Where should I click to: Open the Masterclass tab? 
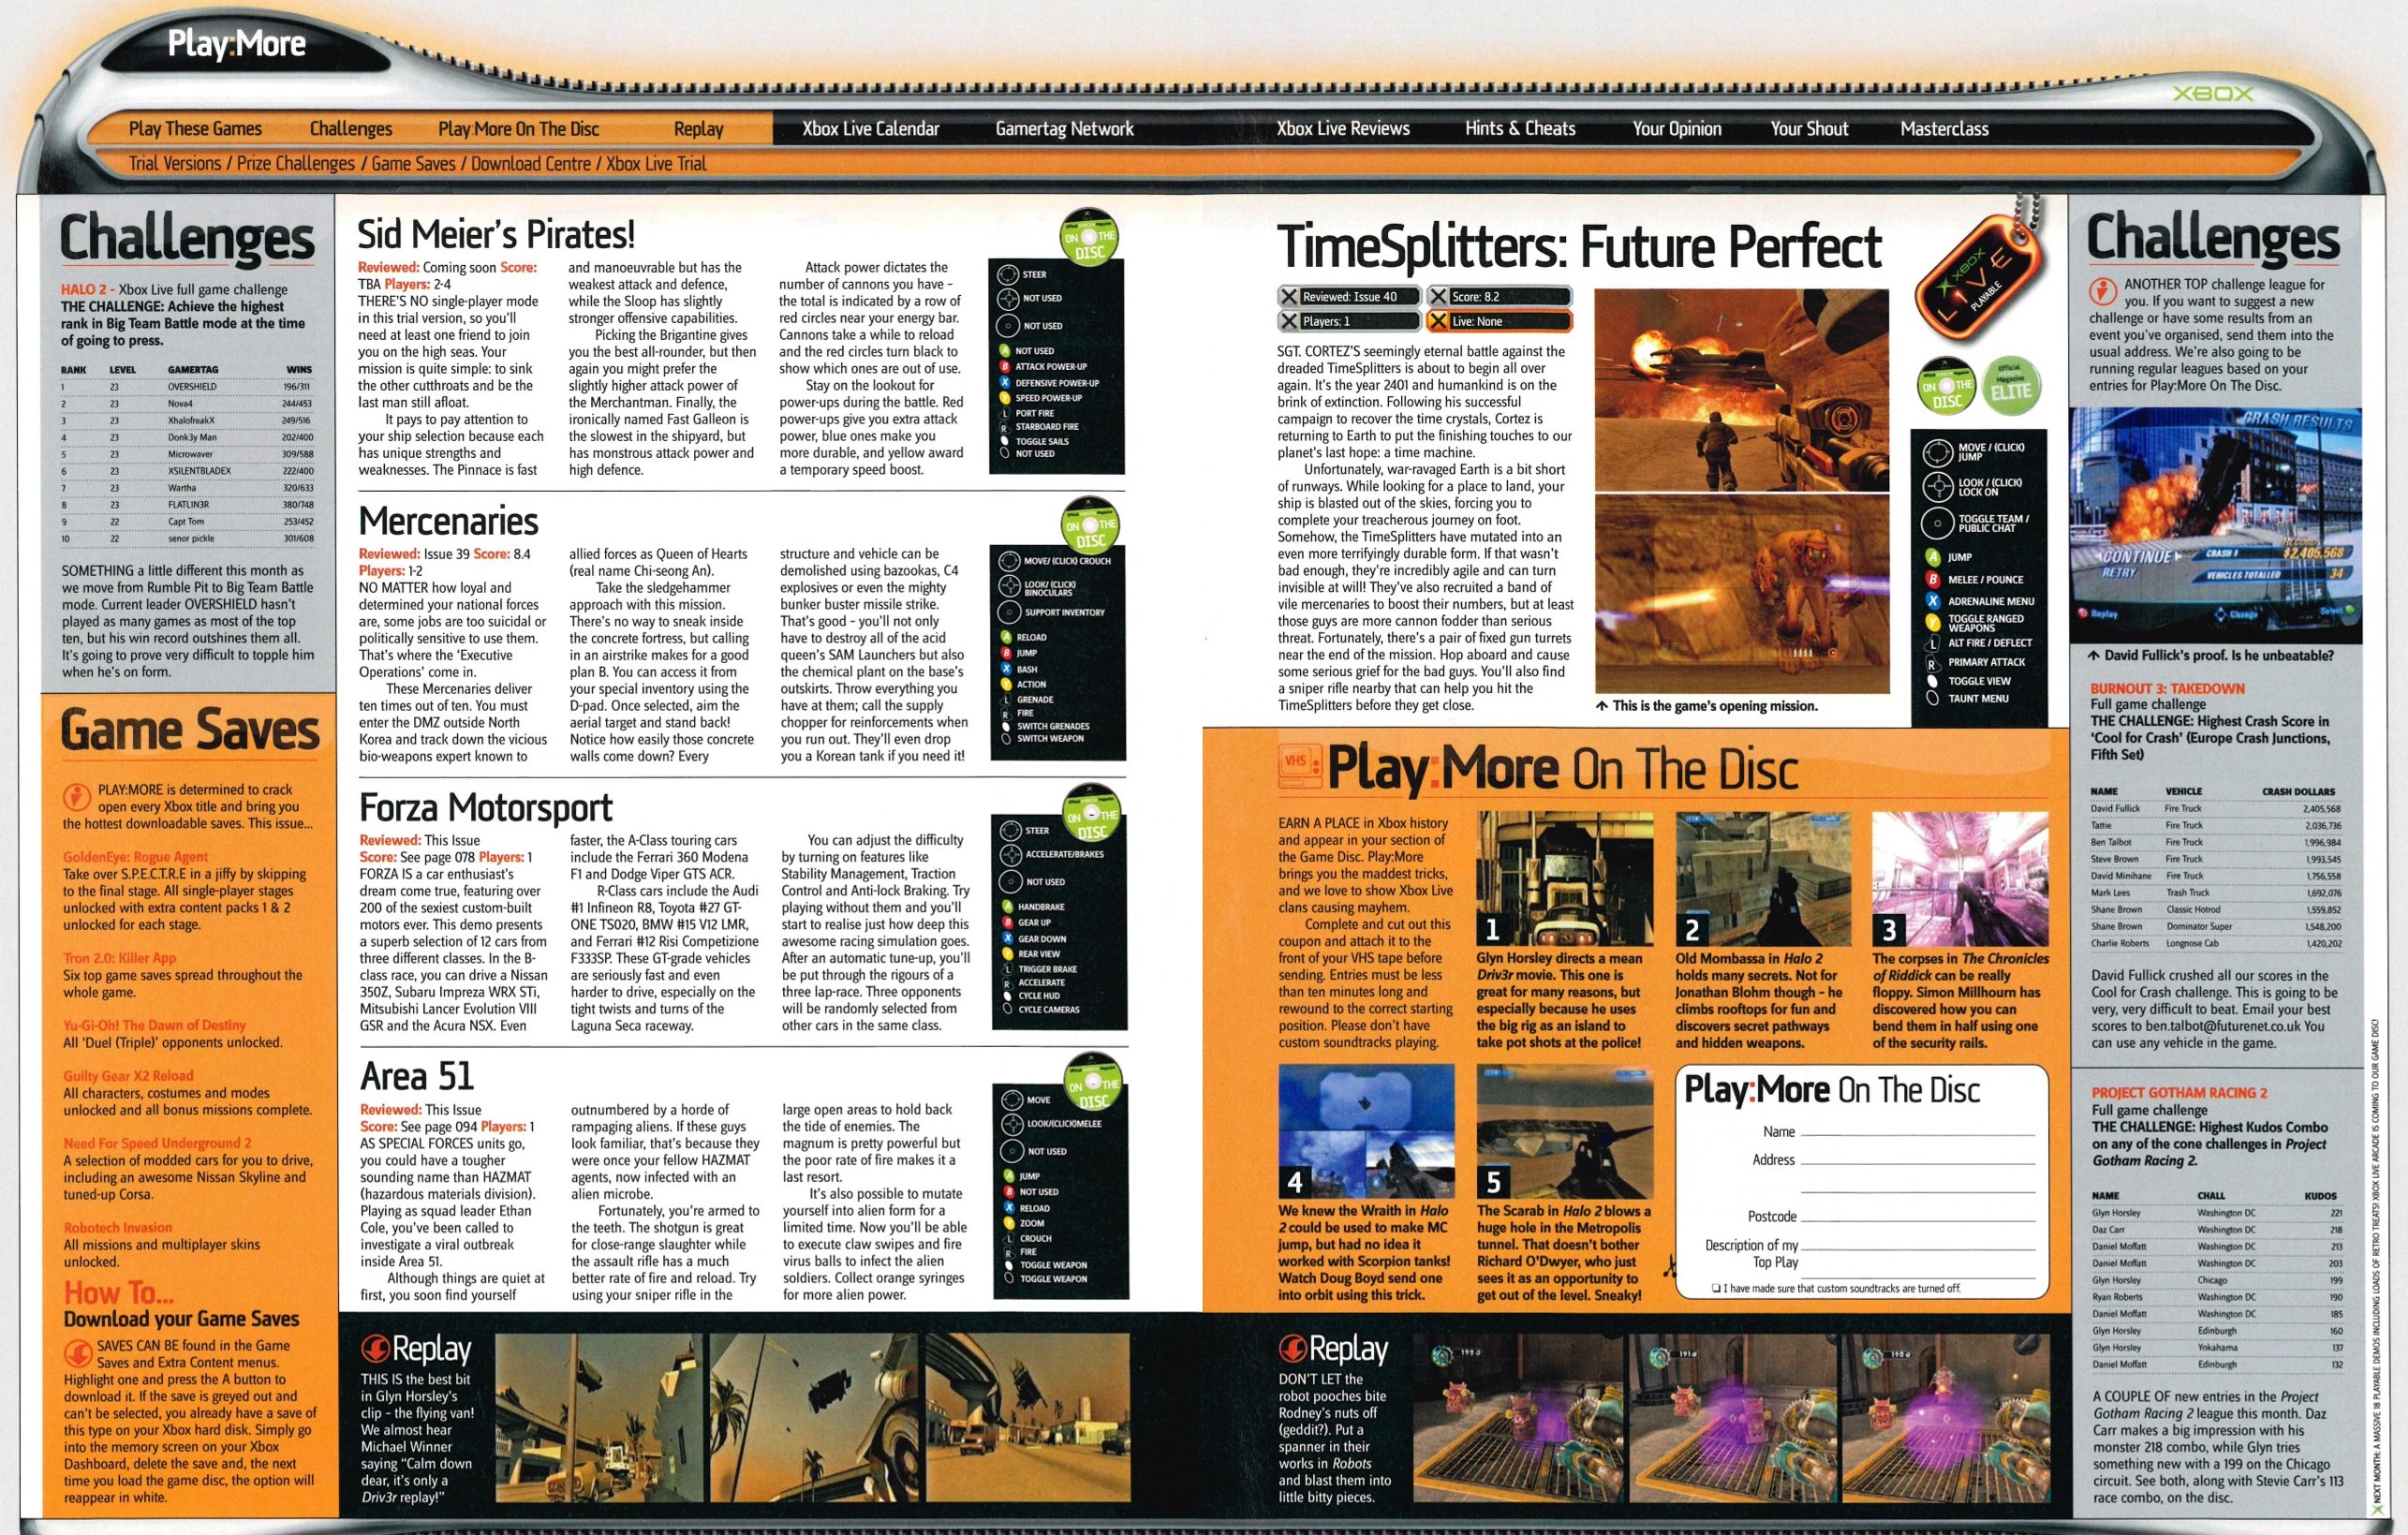tap(1945, 129)
